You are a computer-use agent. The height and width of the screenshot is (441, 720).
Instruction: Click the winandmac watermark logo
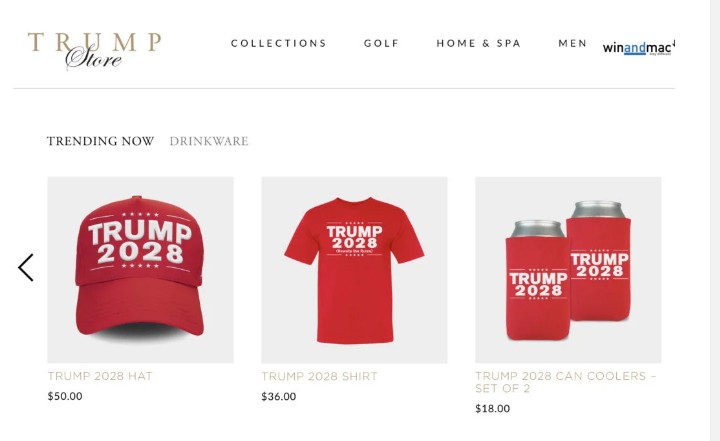click(639, 47)
